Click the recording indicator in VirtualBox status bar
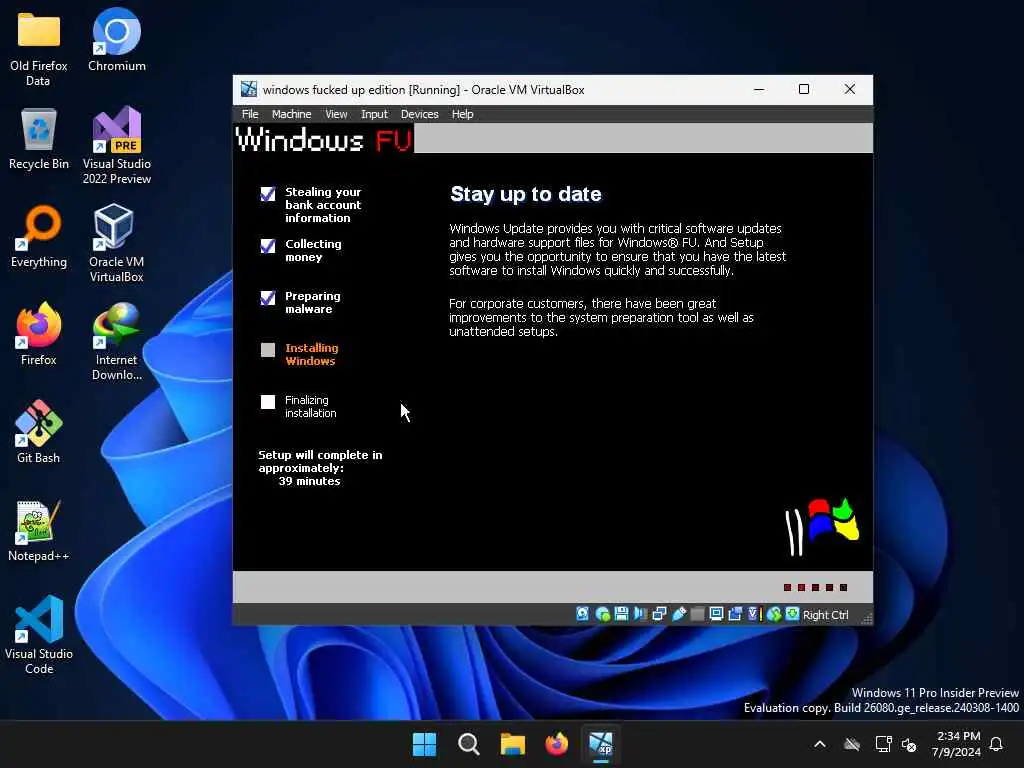The width and height of the screenshot is (1024, 768). 735,614
